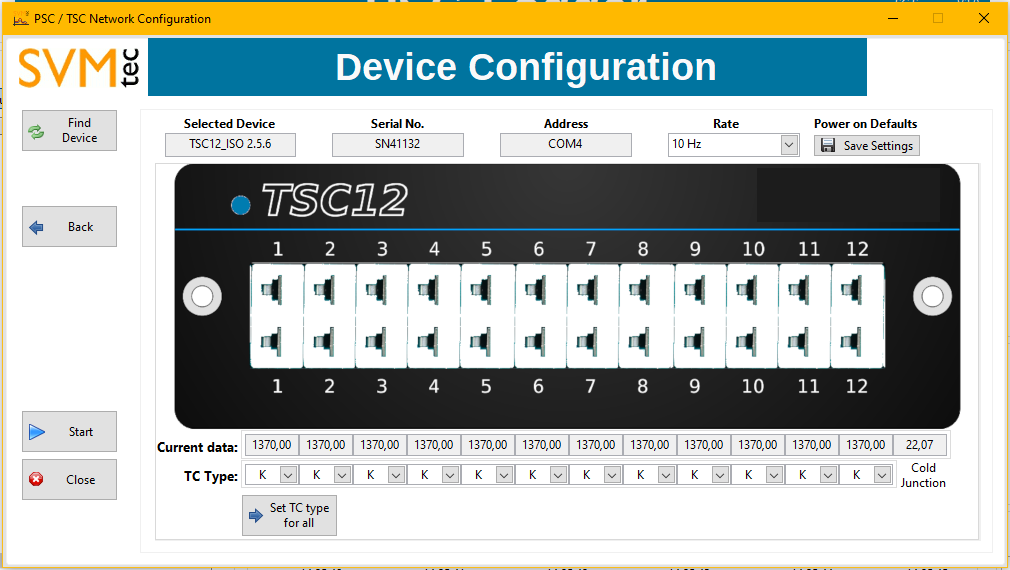Click current data field for channel 12
1010x570 pixels.
[865, 445]
